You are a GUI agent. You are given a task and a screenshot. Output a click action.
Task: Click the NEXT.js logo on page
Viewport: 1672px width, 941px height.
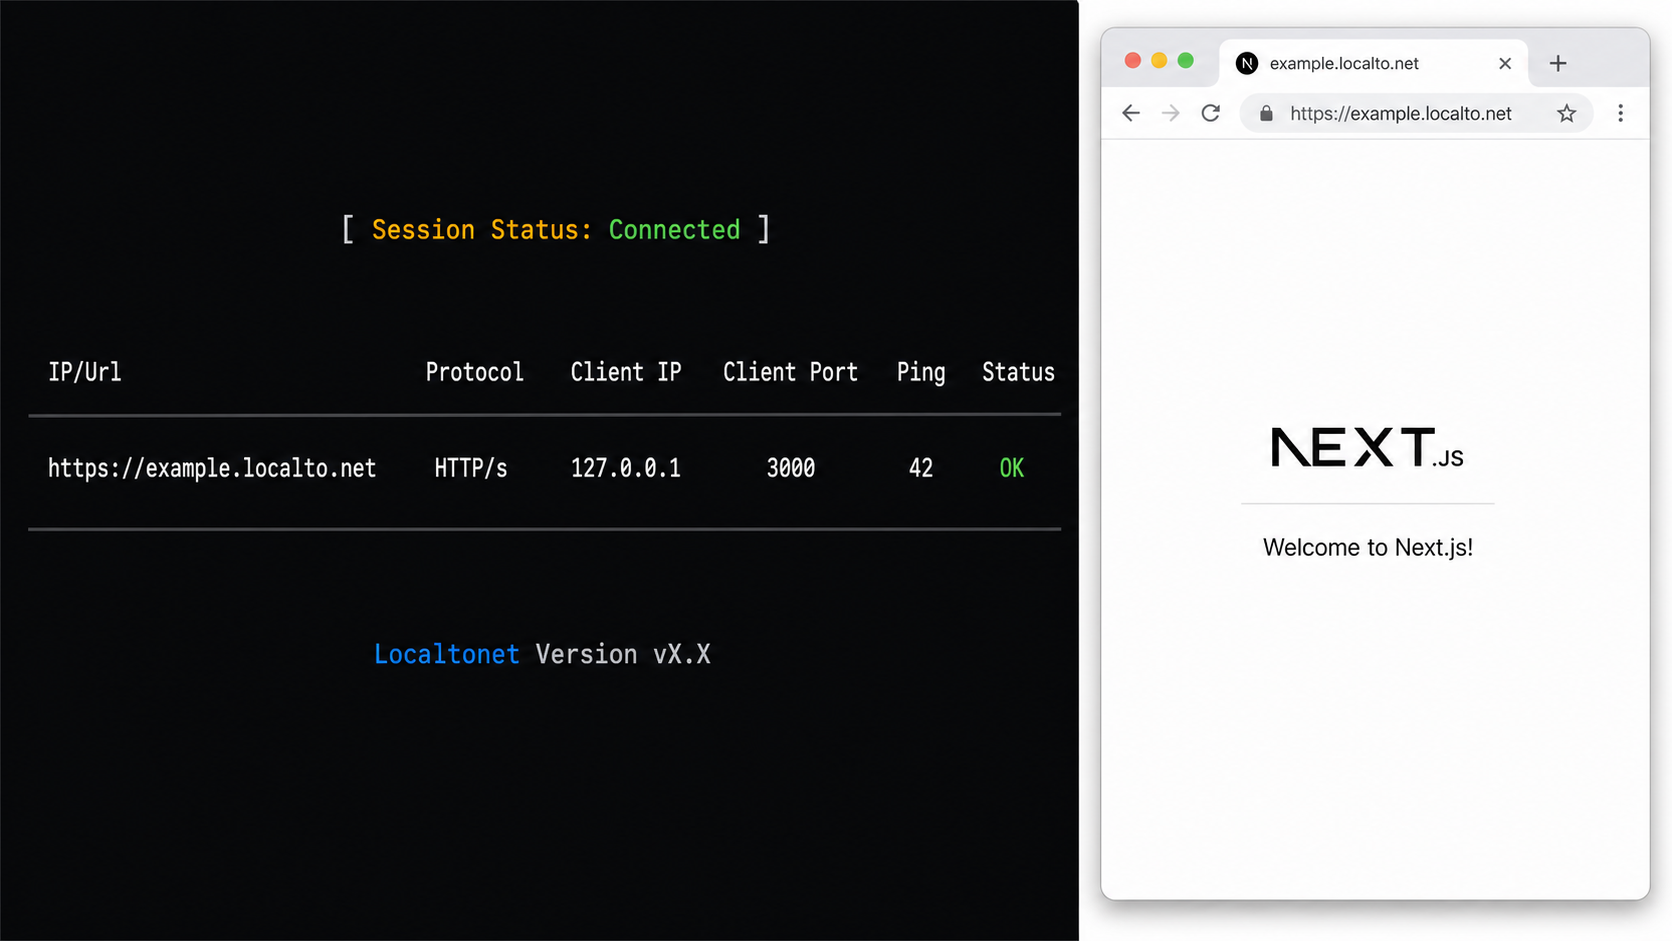click(x=1367, y=447)
